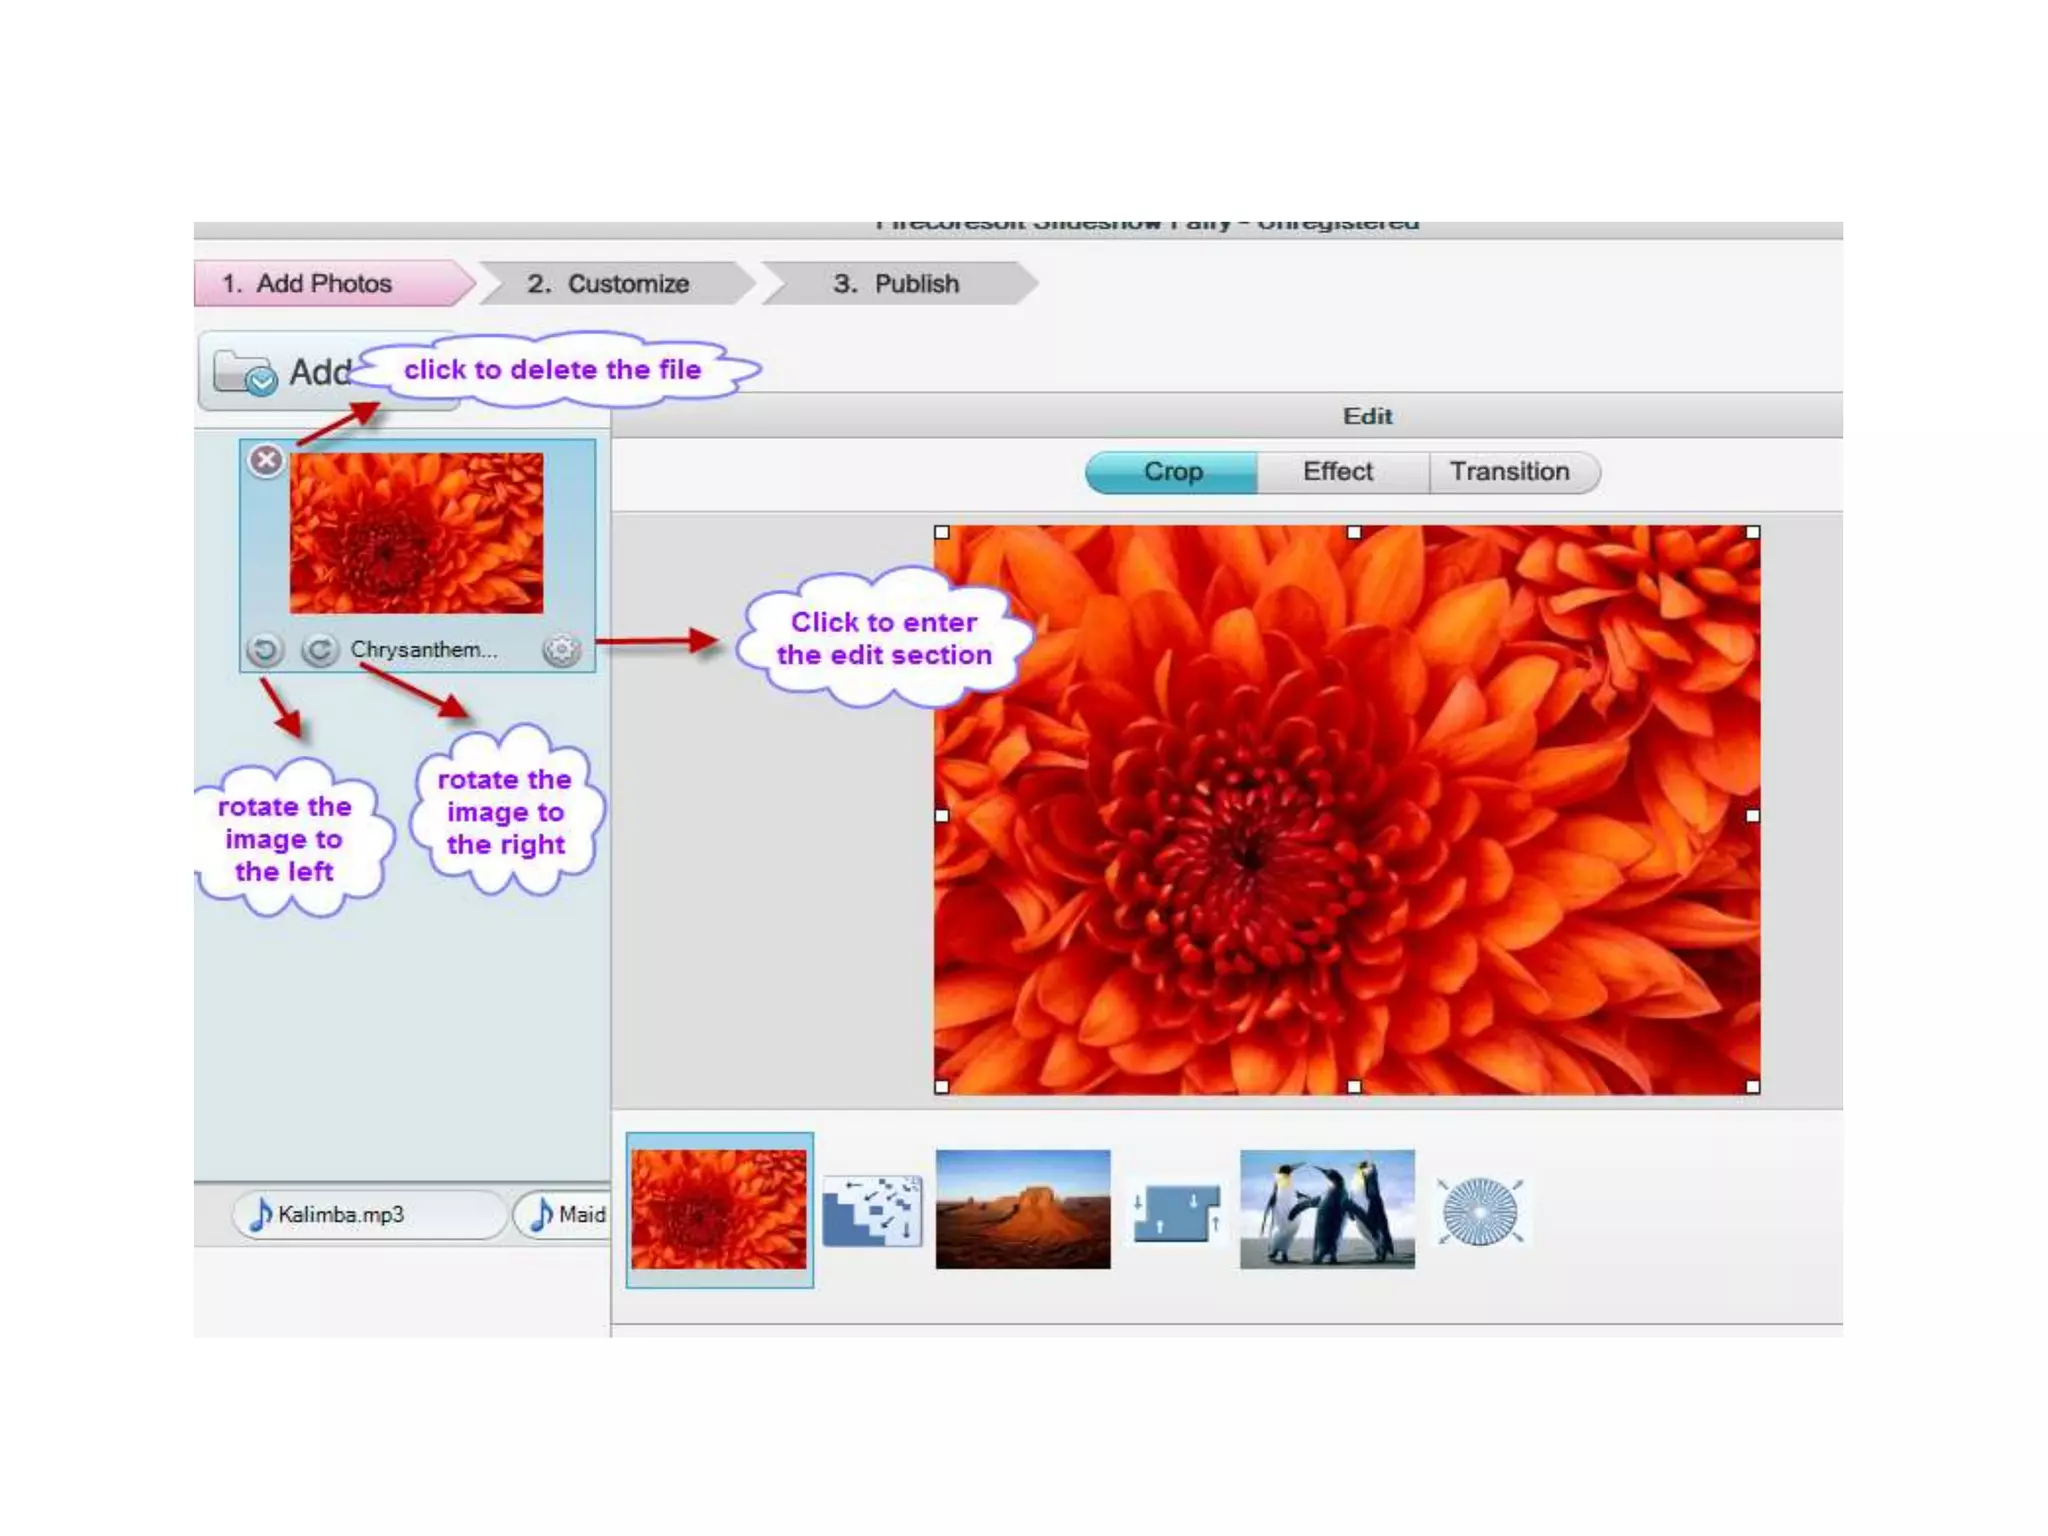Select the stair-step transition icon after the flower

pos(872,1211)
